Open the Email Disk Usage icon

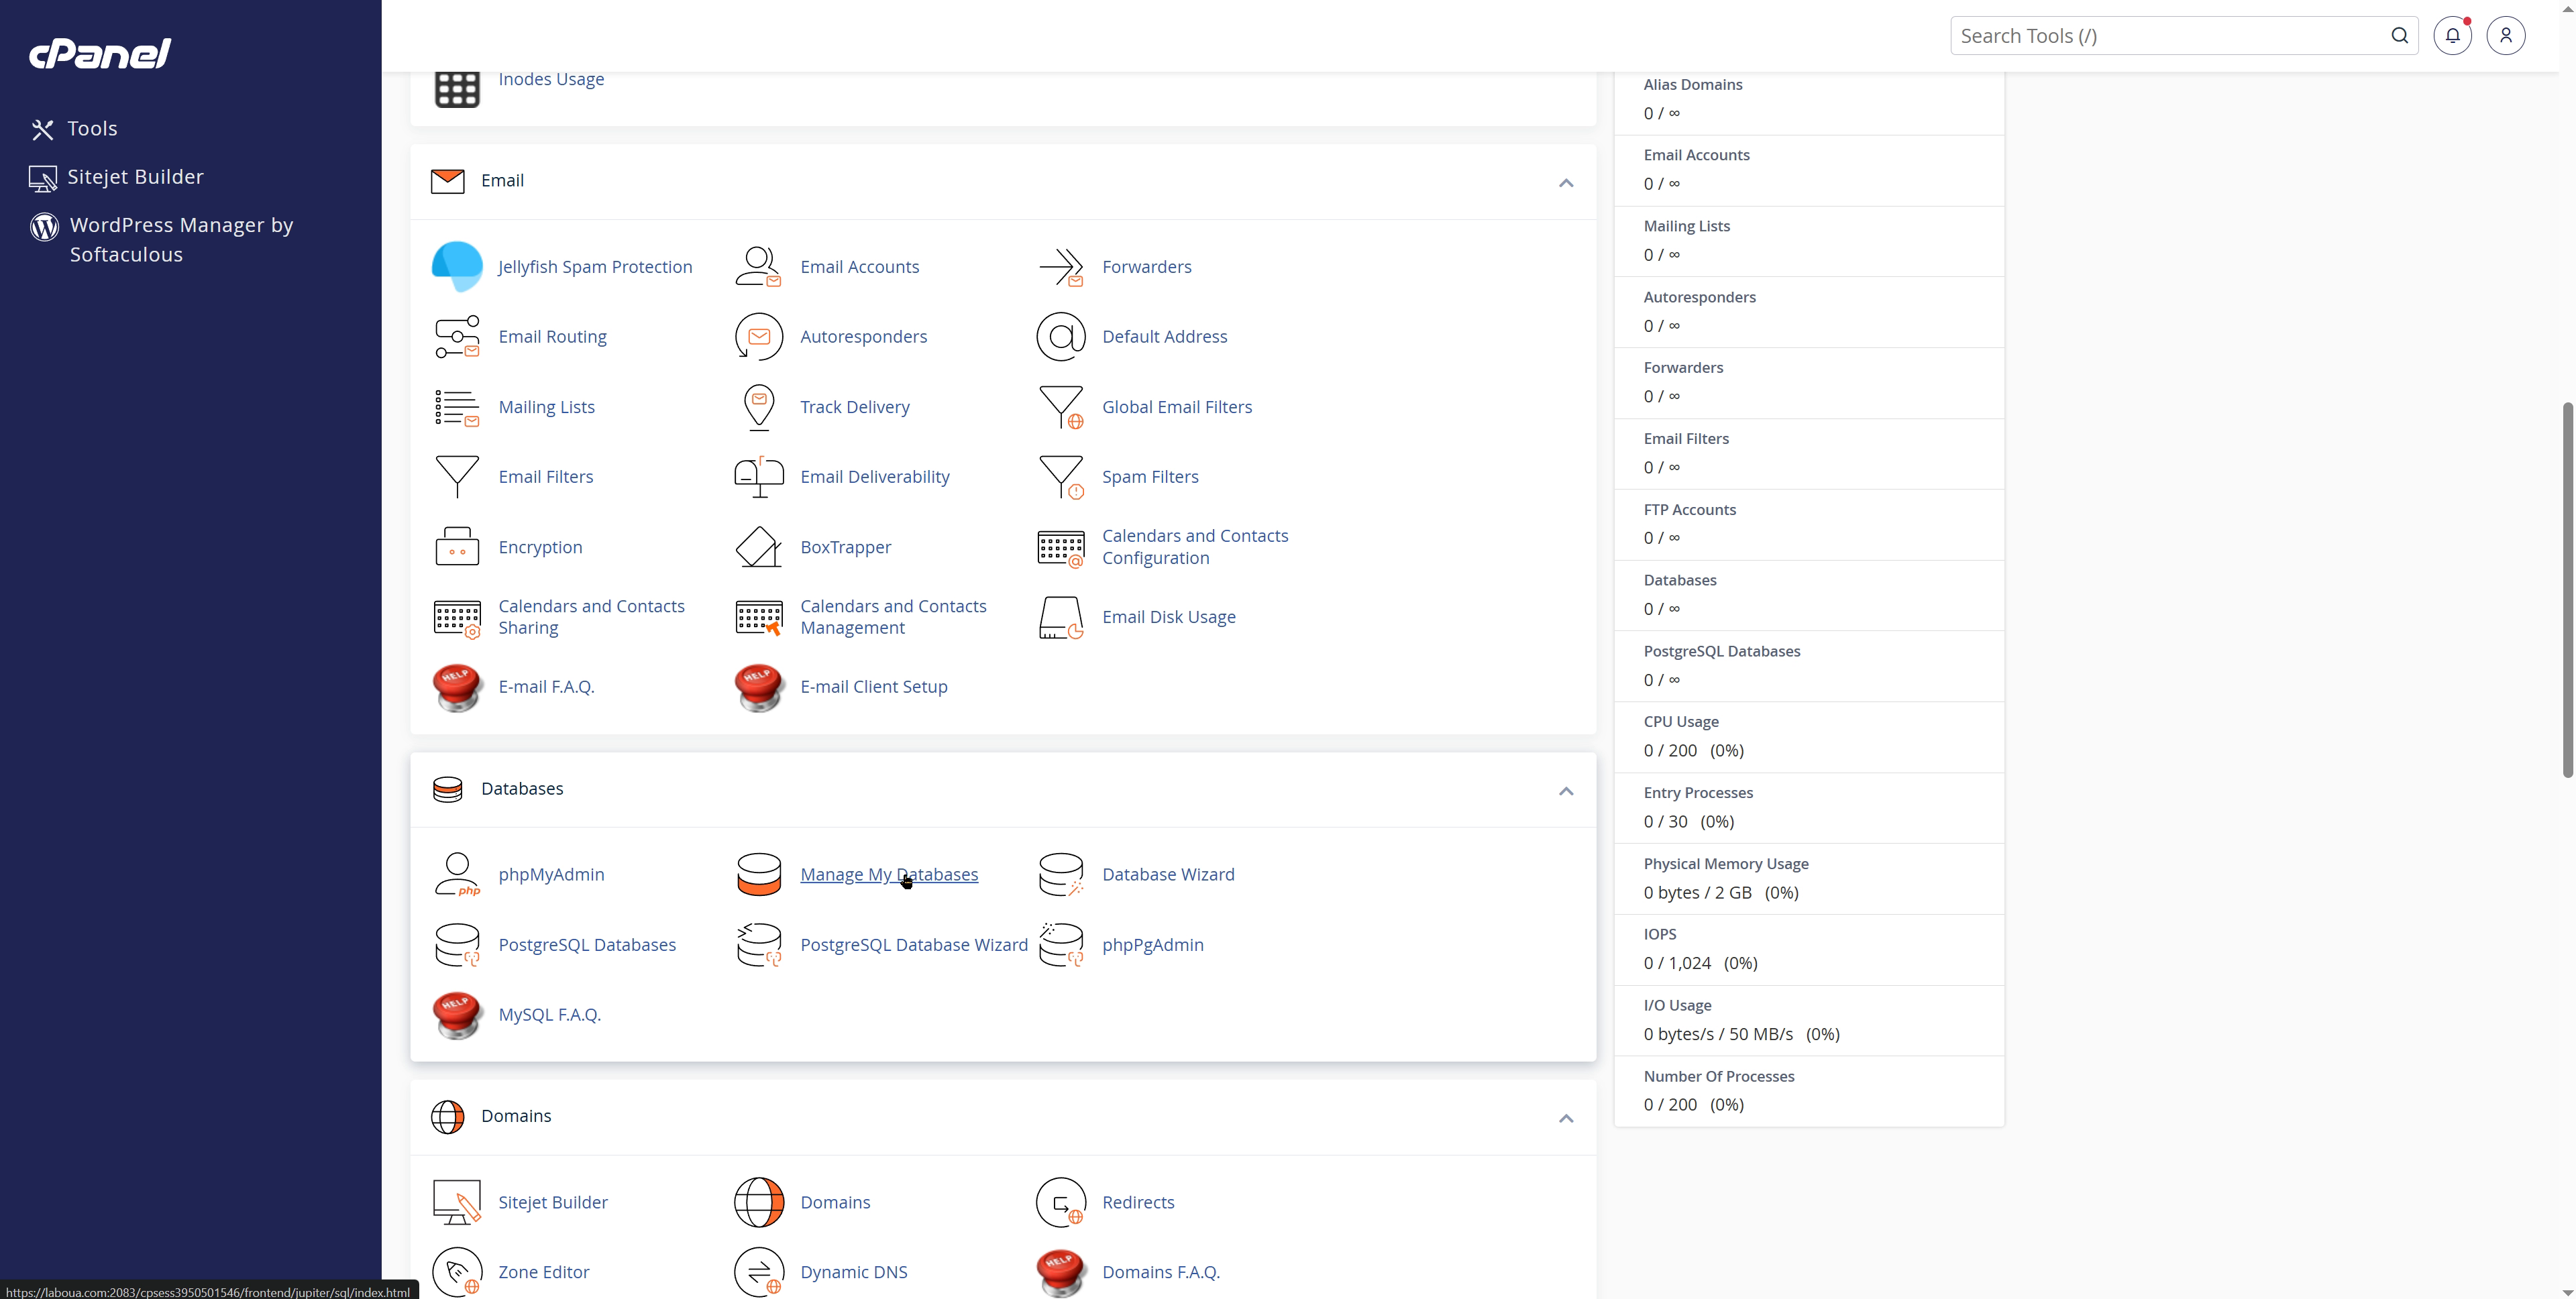pos(1061,617)
